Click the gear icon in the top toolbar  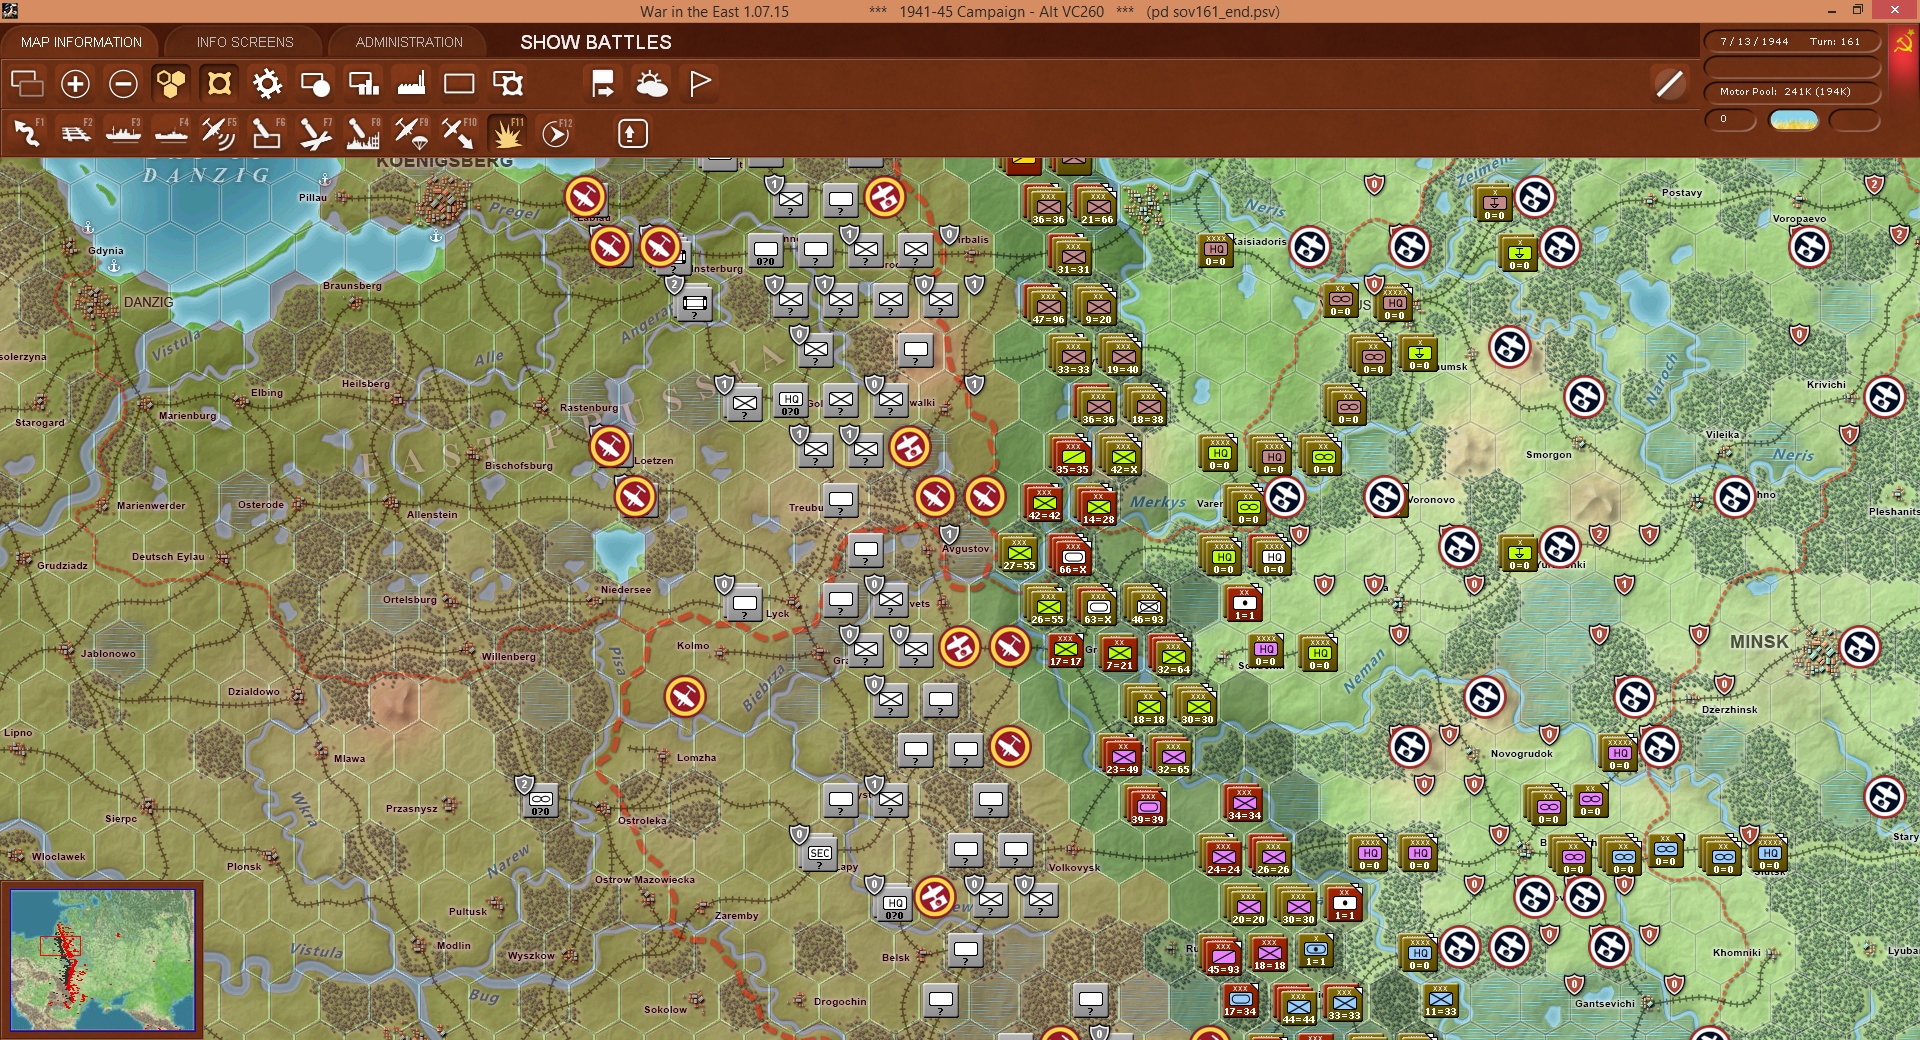tap(267, 84)
